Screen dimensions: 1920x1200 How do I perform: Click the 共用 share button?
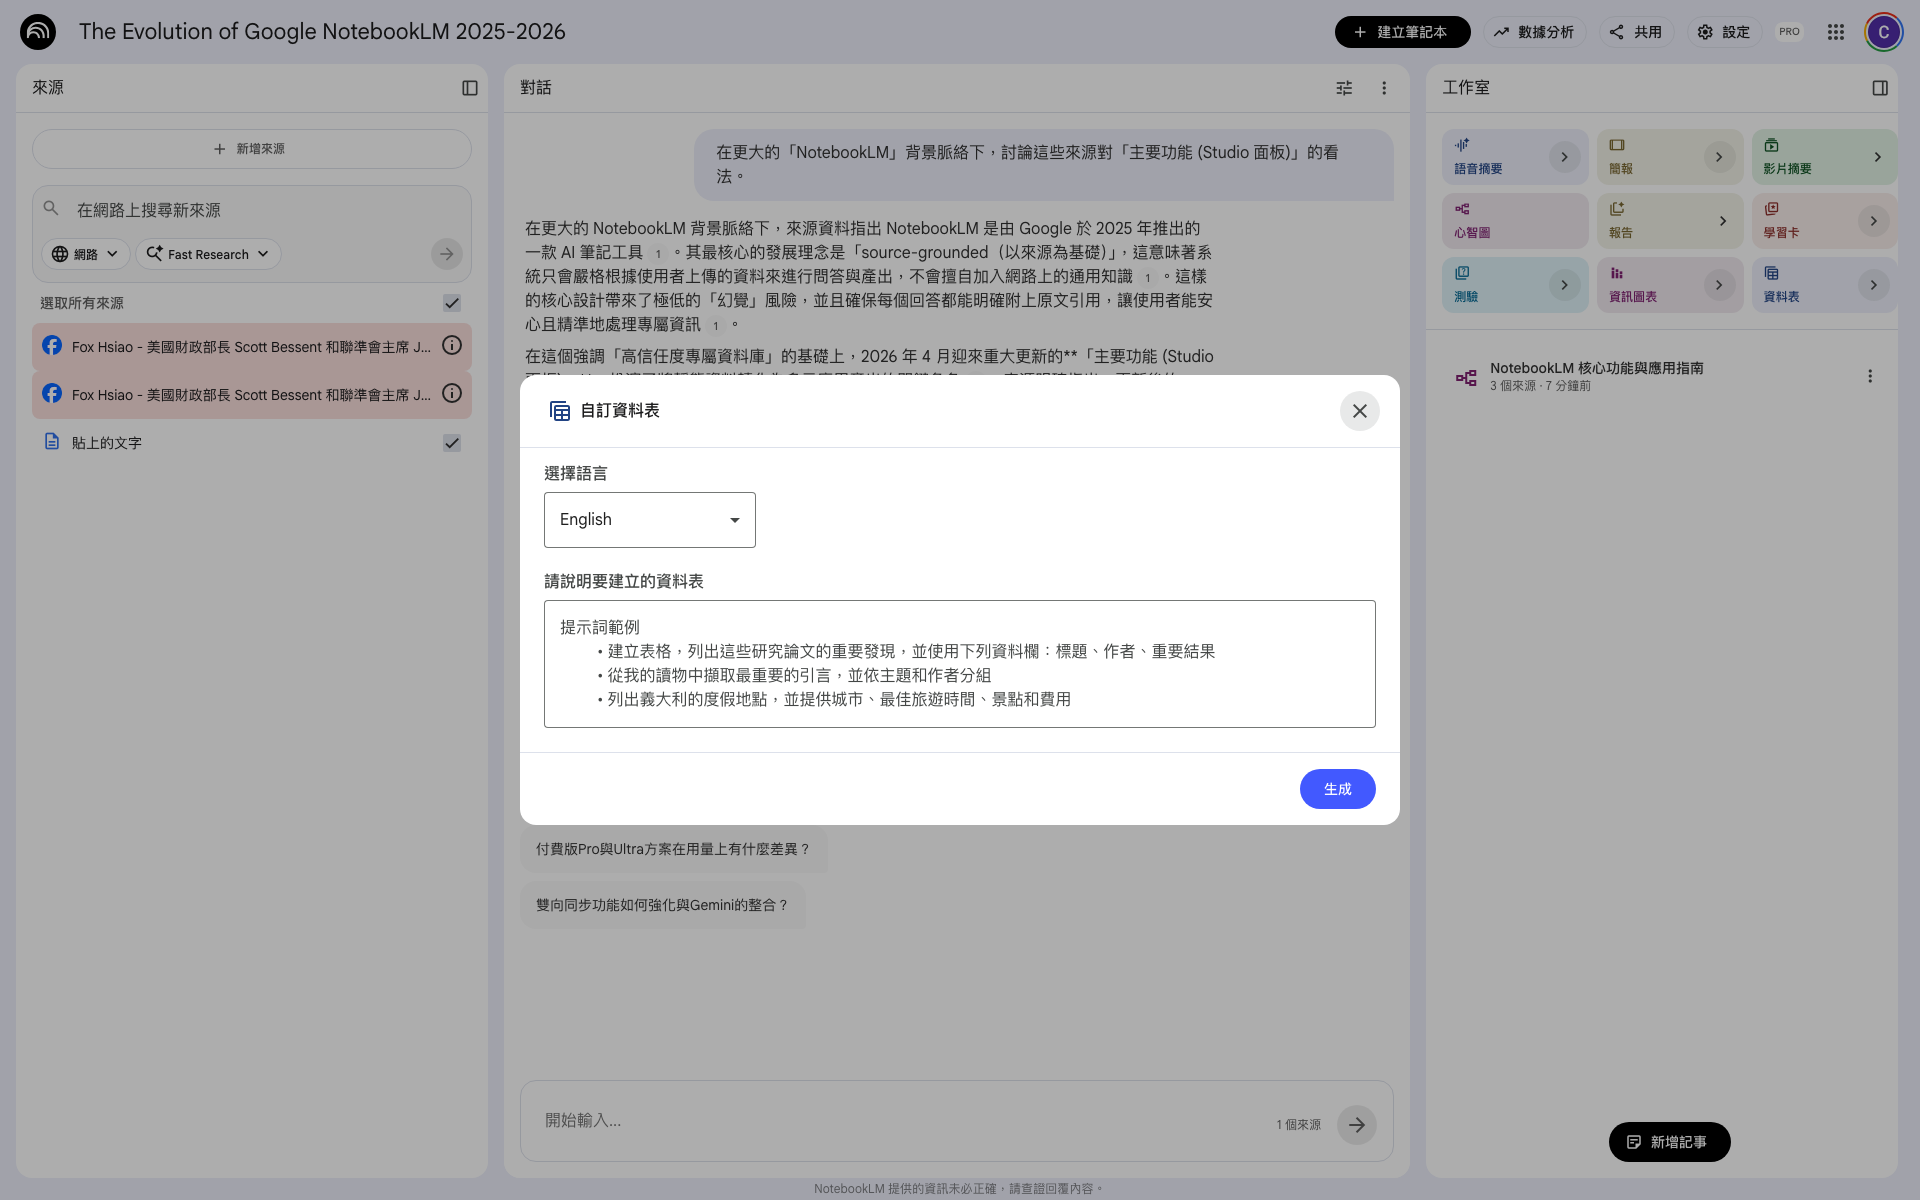(x=1636, y=32)
